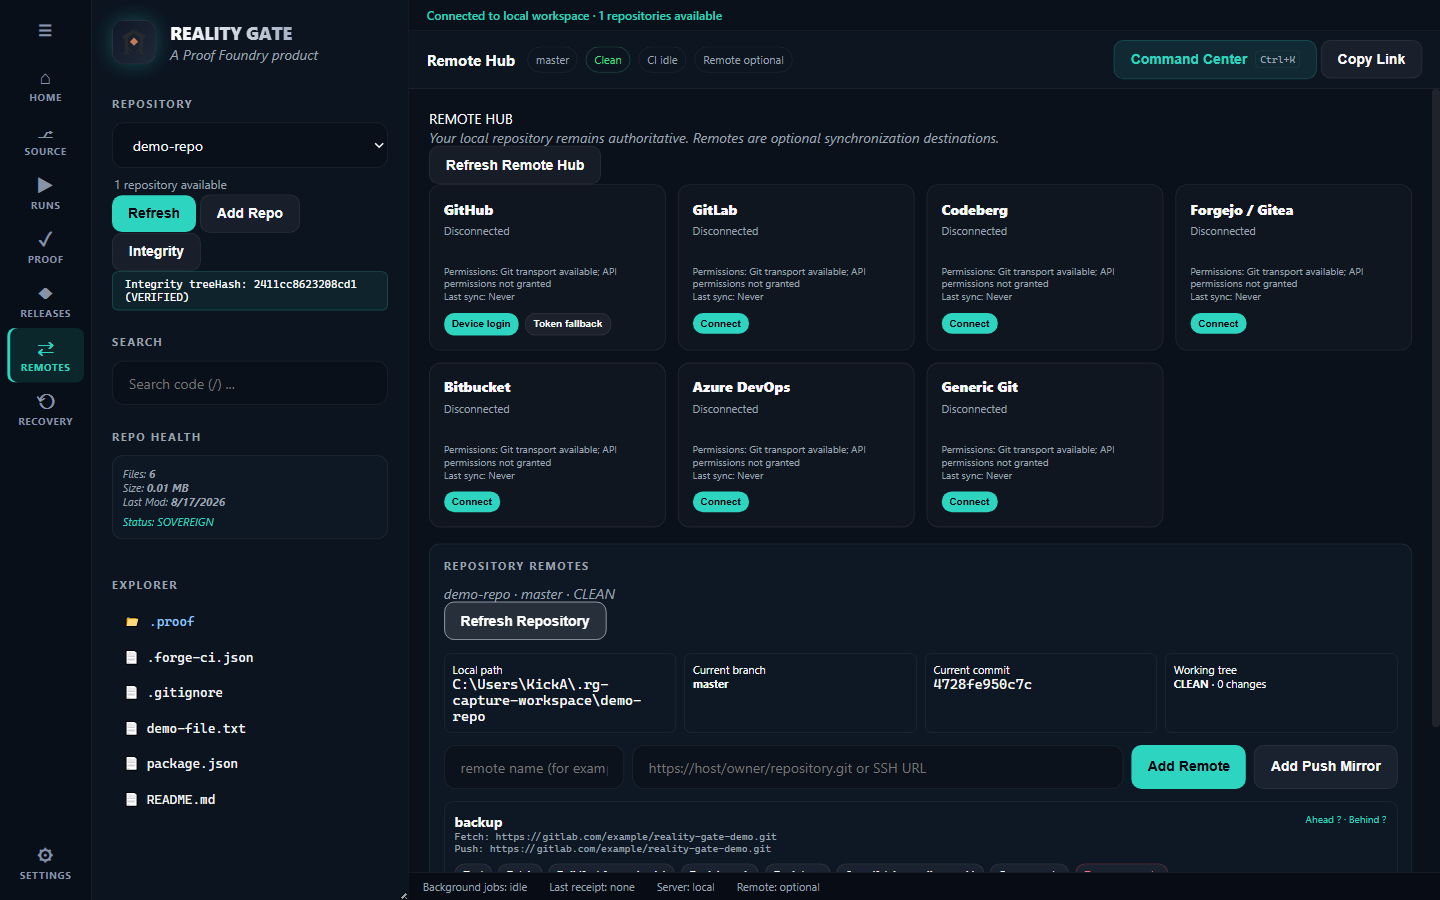
Task: Click Remote: optional in status bar
Action: pyautogui.click(x=778, y=887)
